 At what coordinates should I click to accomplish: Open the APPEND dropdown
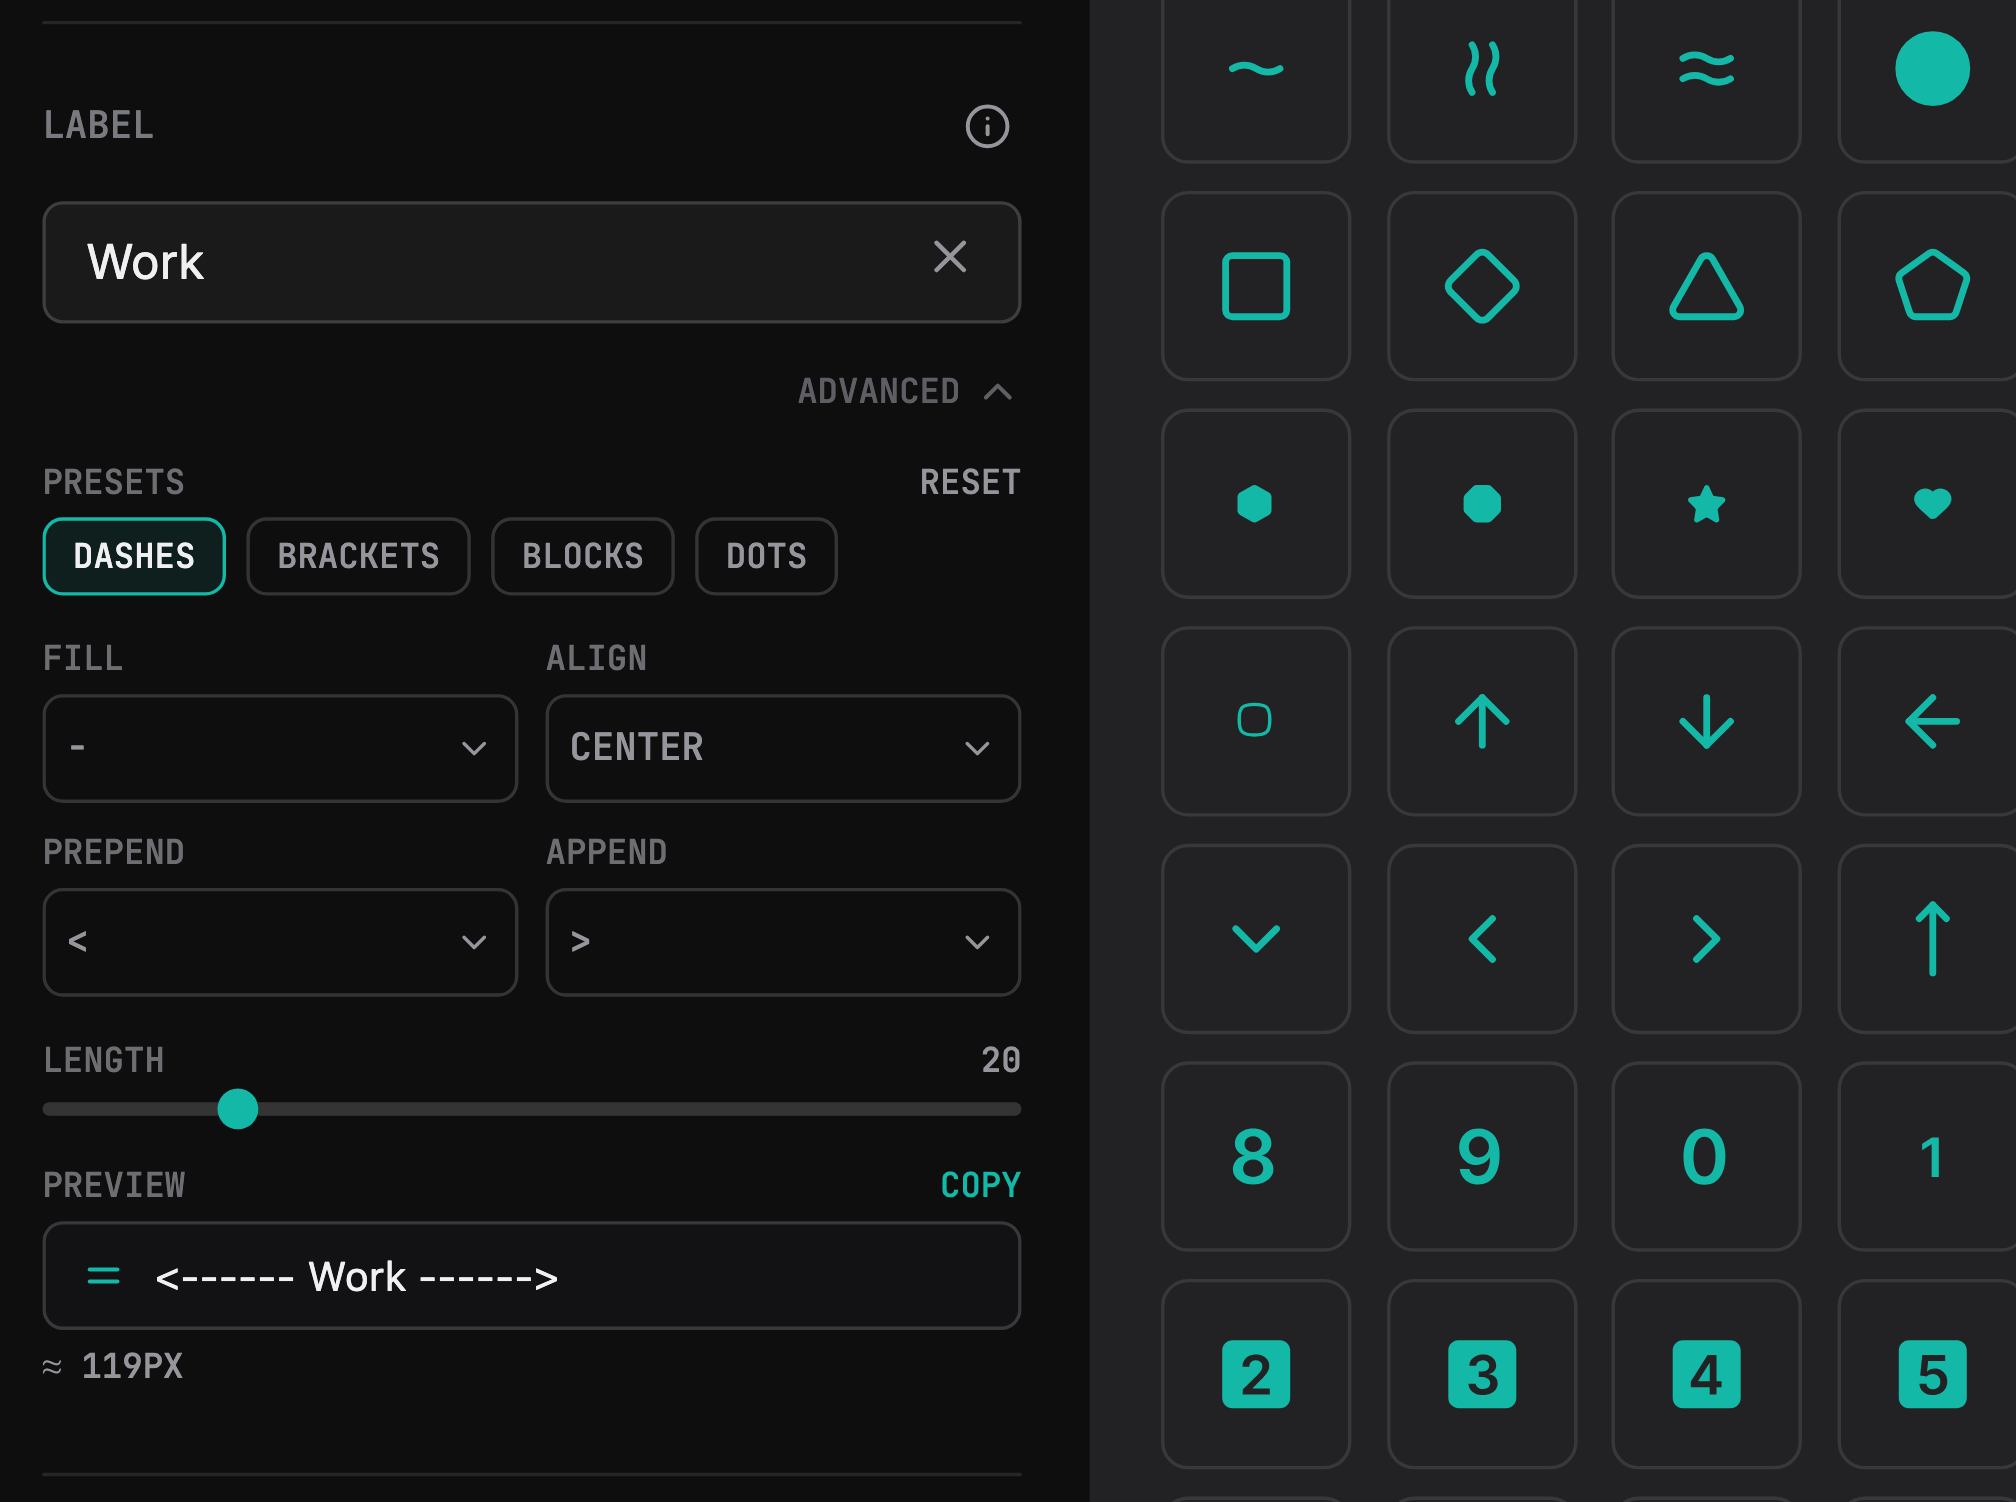pos(783,942)
